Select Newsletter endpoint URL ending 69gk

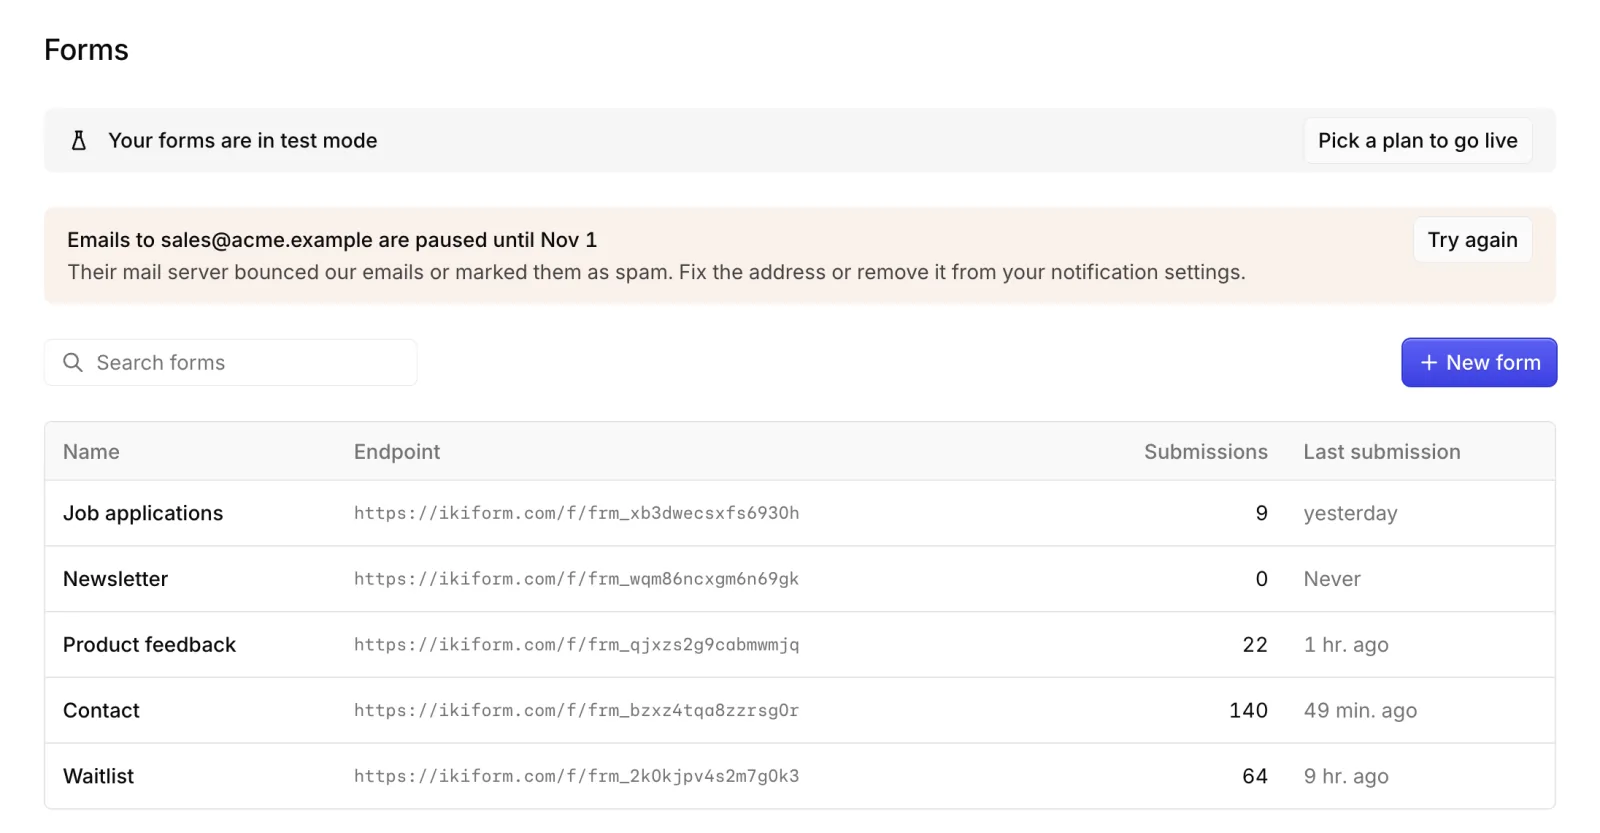pyautogui.click(x=576, y=579)
